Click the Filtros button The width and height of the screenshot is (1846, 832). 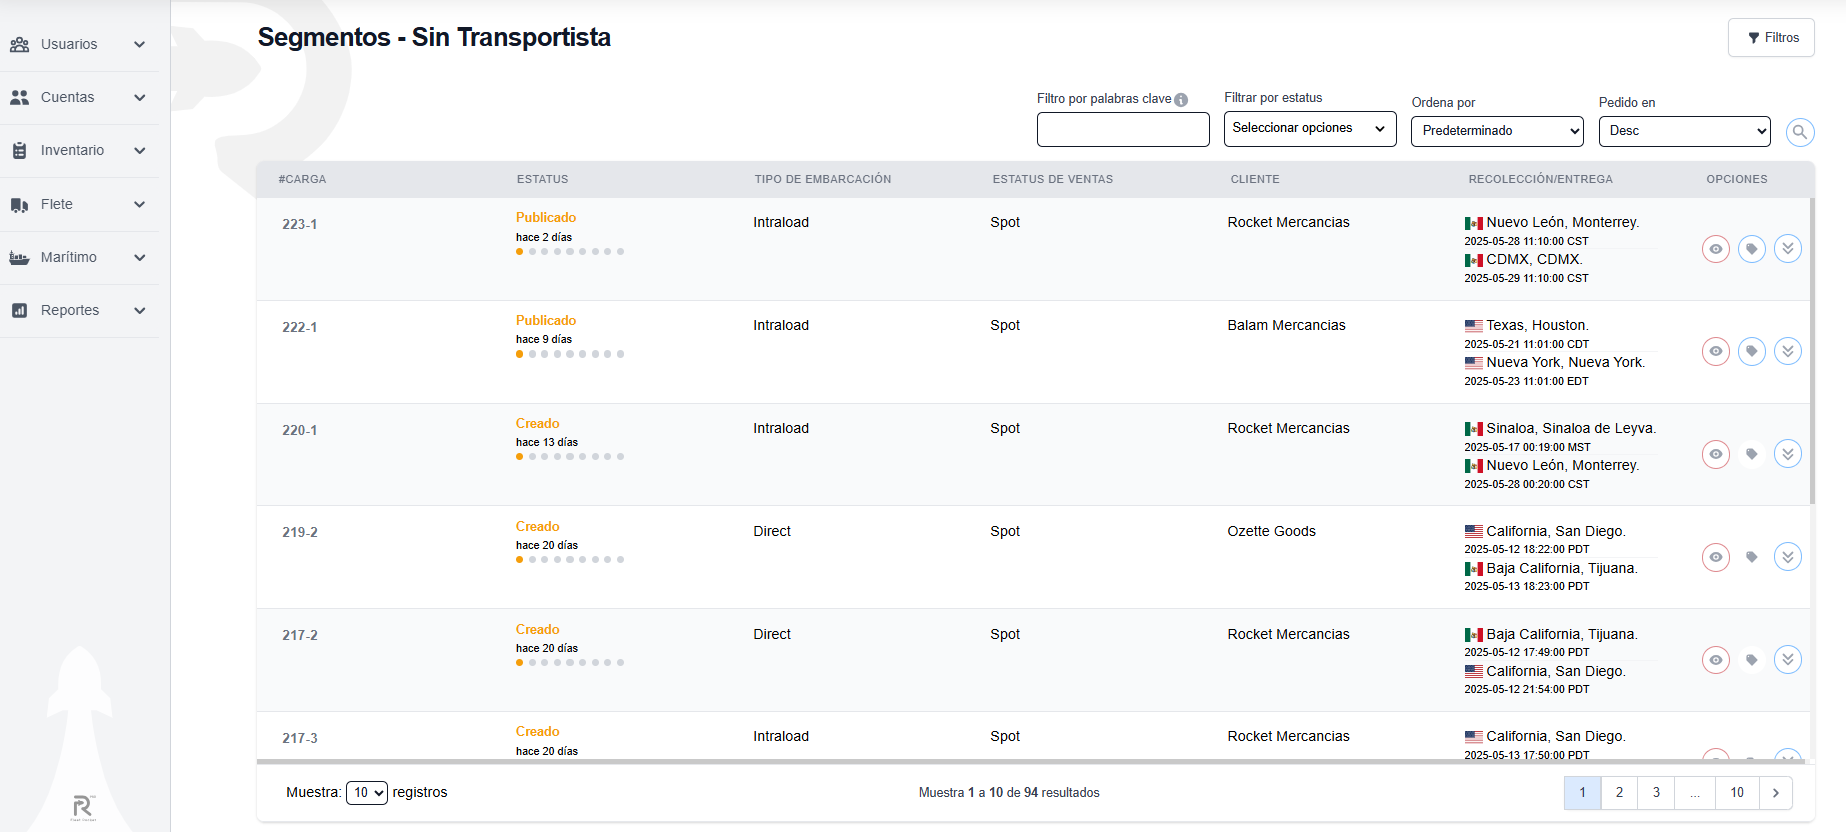(x=1771, y=38)
